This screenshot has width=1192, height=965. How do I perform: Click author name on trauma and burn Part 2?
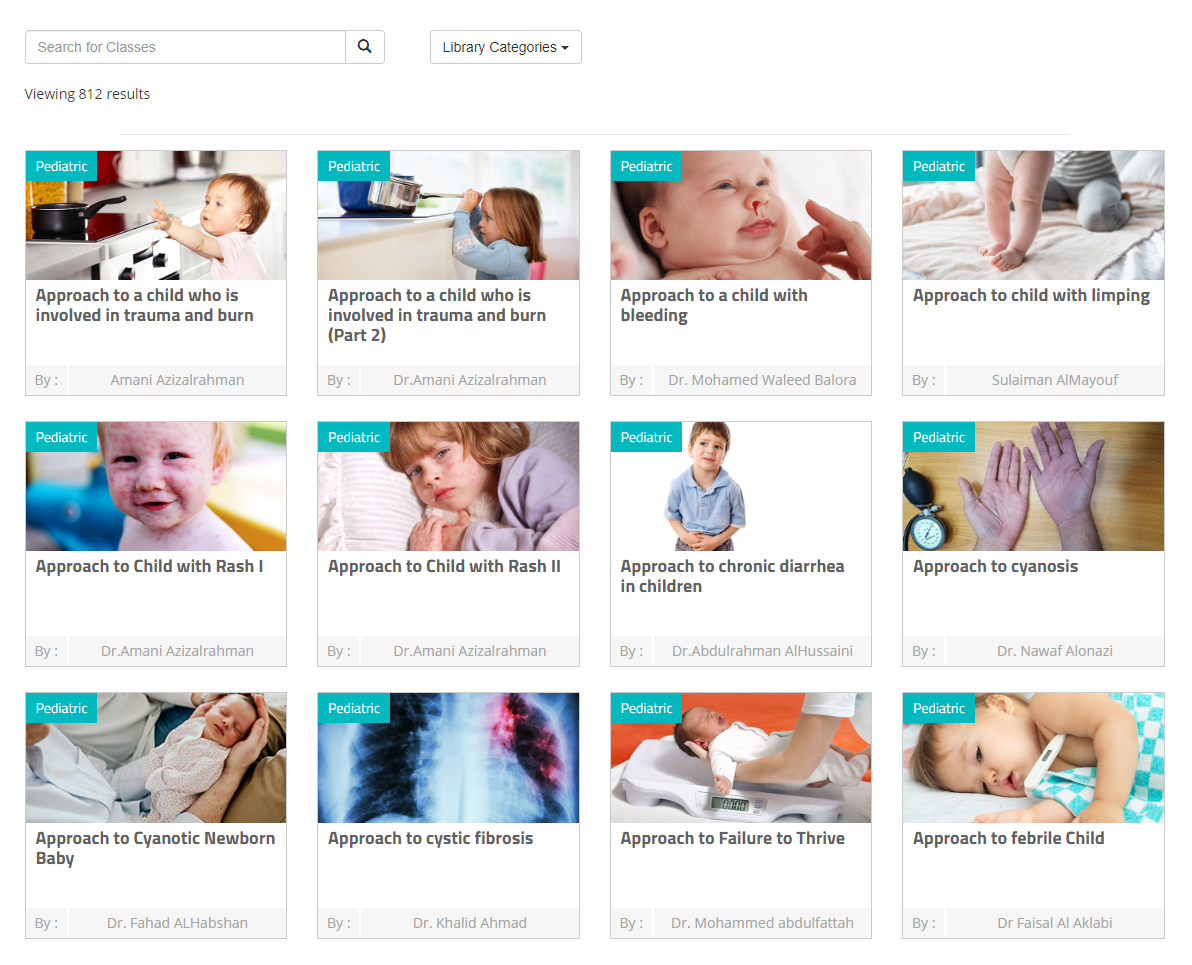470,380
